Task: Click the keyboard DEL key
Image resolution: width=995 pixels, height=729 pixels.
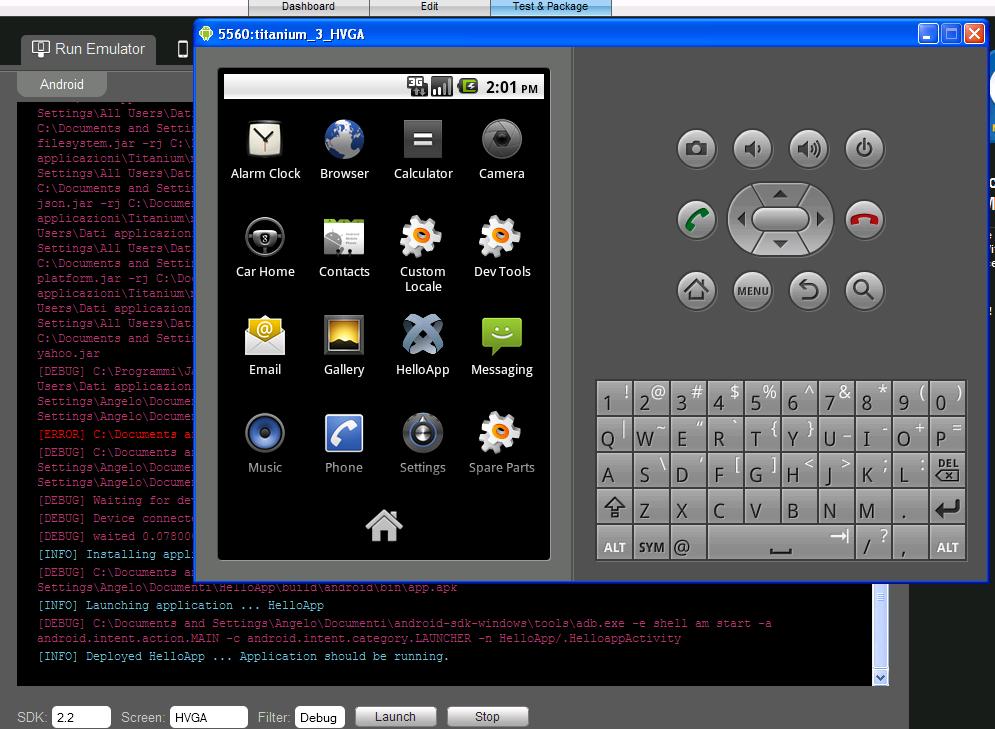Action: point(947,470)
